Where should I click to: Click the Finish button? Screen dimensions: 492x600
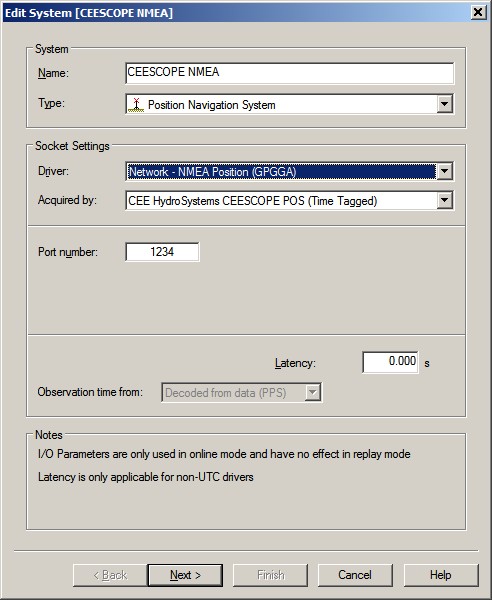pos(270,575)
